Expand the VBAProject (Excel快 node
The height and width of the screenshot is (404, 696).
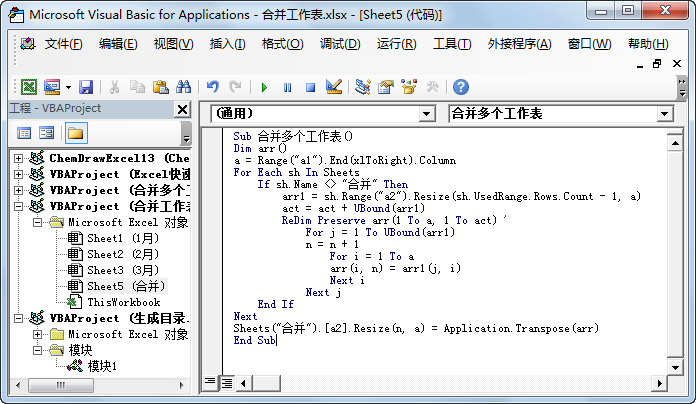coord(18,174)
